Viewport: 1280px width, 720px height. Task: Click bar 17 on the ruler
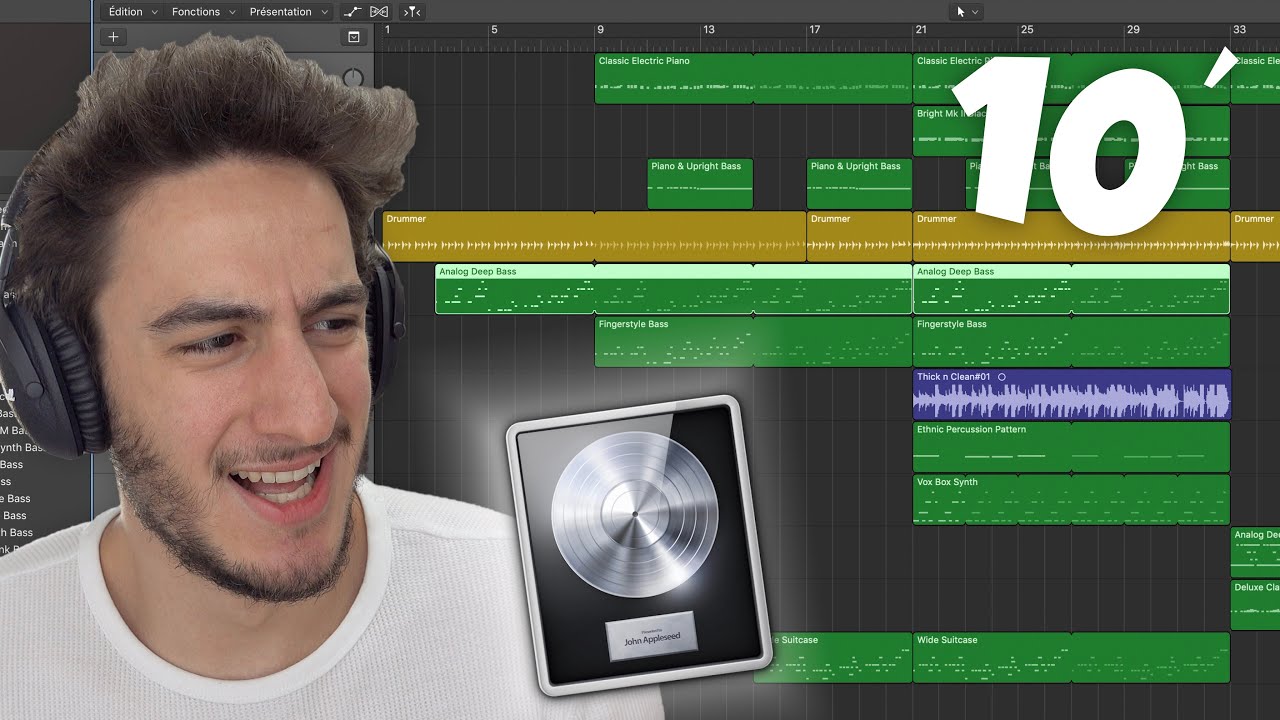pos(814,30)
